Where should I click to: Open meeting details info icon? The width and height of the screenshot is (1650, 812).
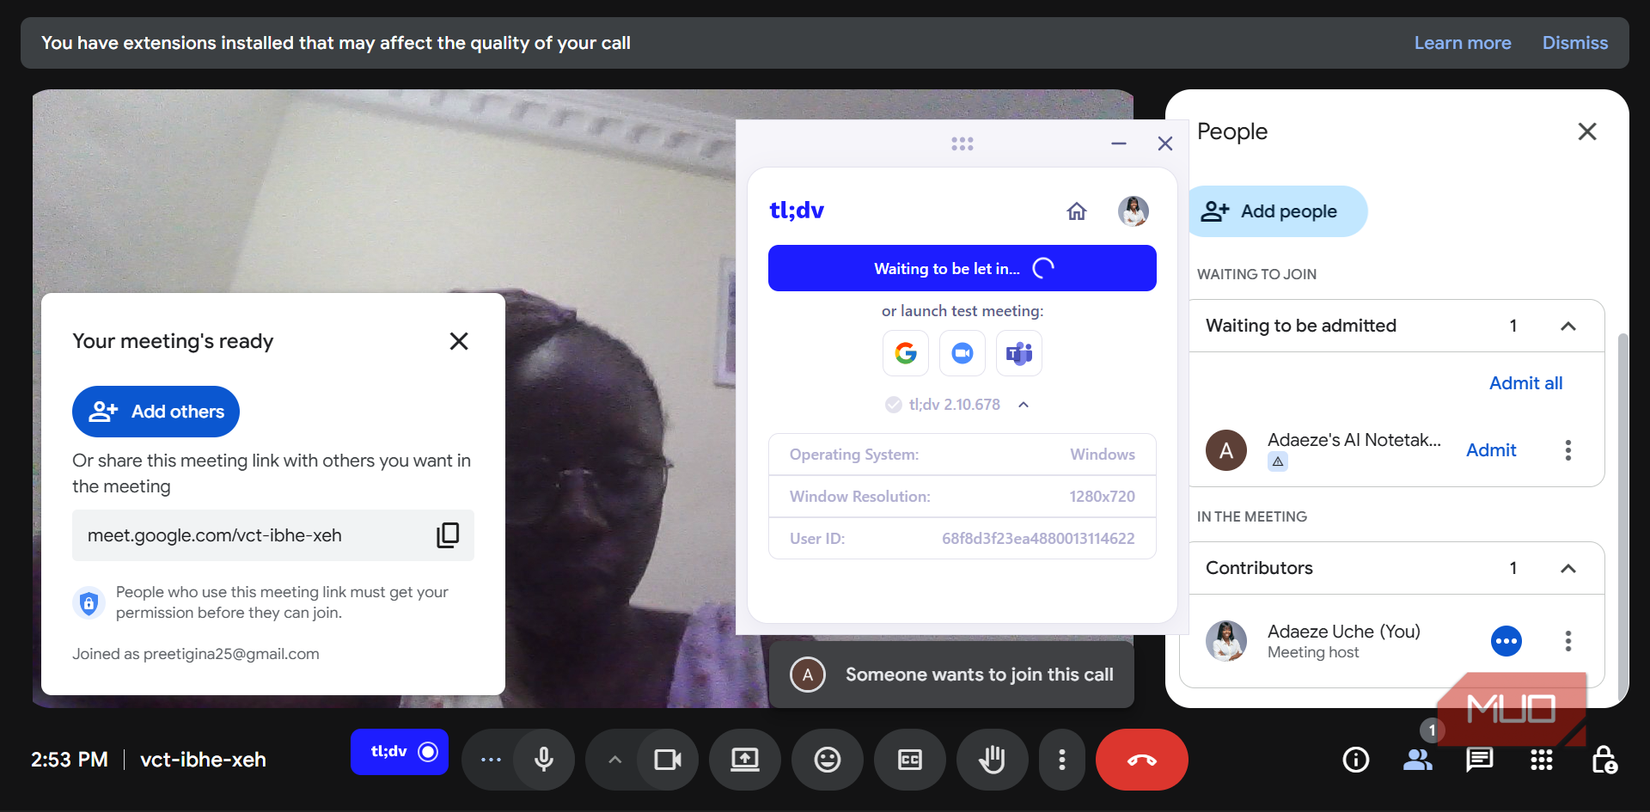(1356, 760)
